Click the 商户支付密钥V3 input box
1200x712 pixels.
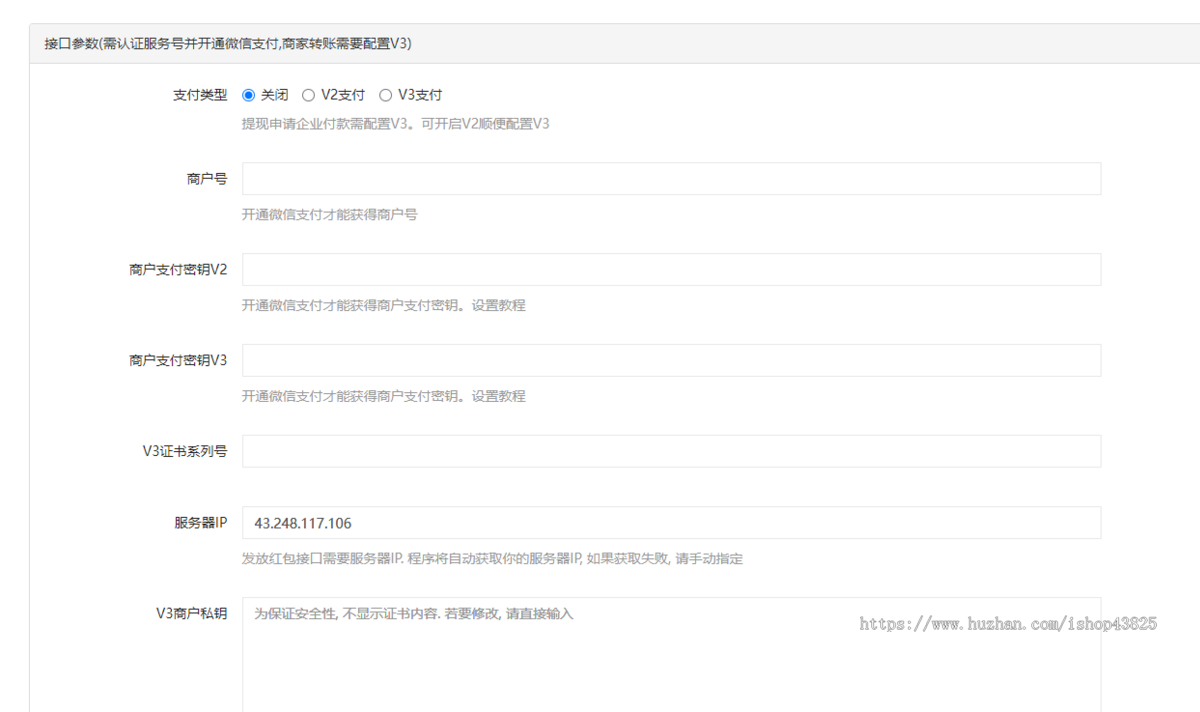coord(671,360)
